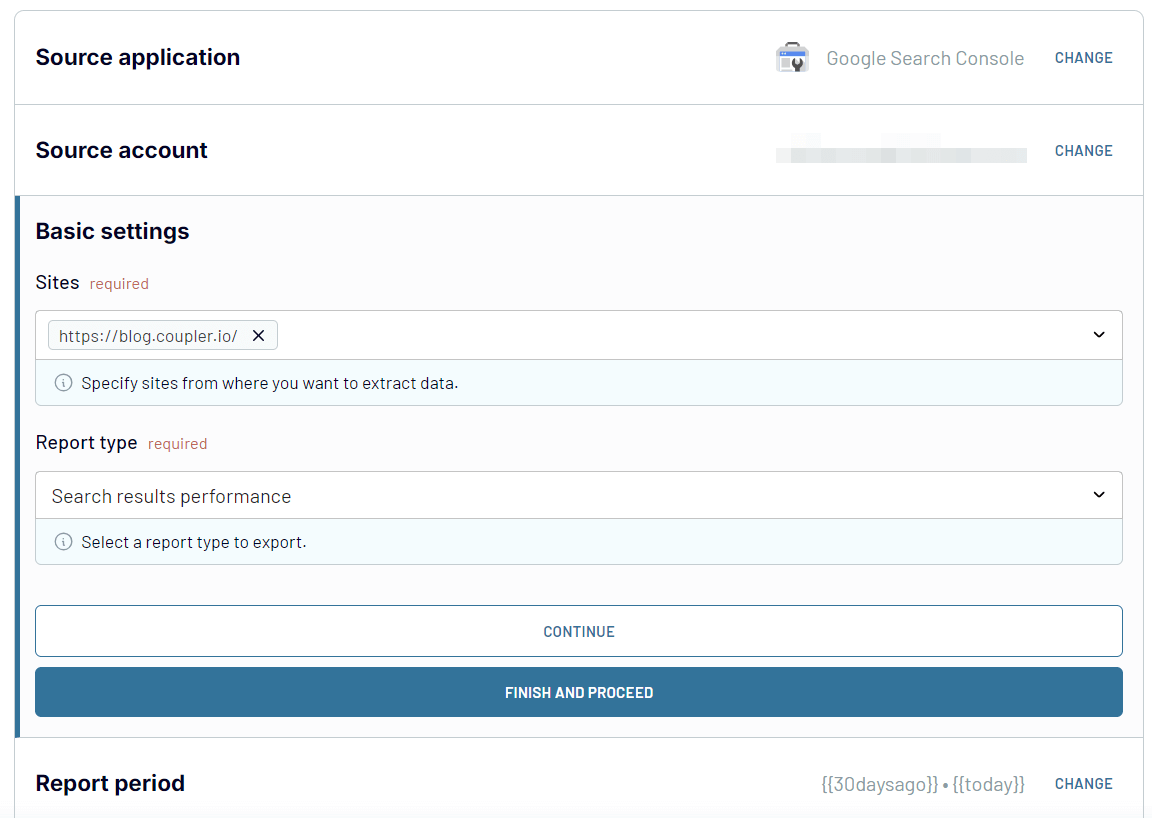
Task: Click the Basic settings heading
Action: [112, 231]
